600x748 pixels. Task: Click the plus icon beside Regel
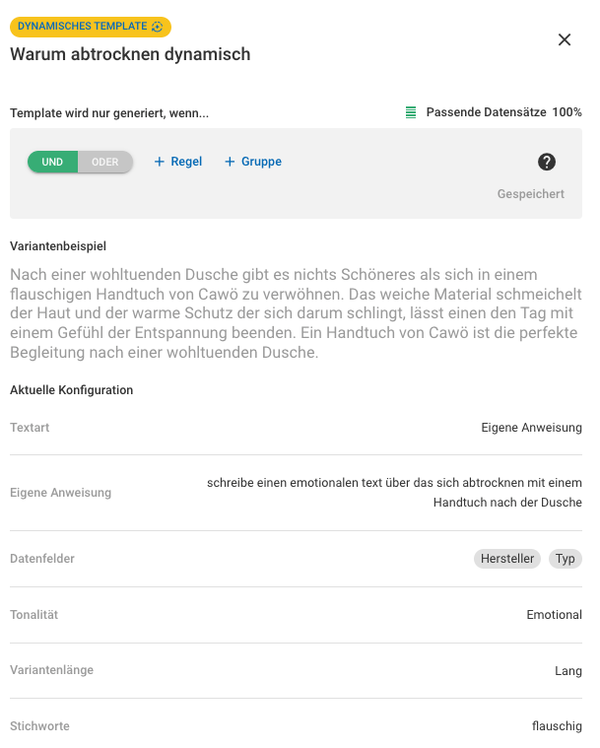[x=159, y=162]
